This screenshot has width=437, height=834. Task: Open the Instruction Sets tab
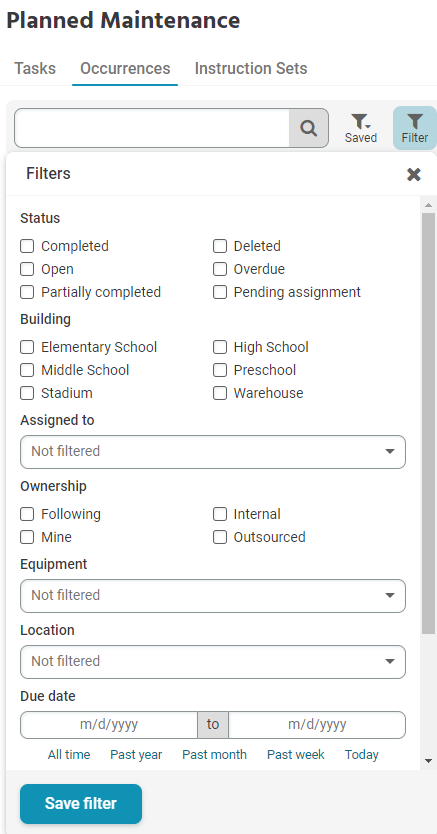(251, 69)
